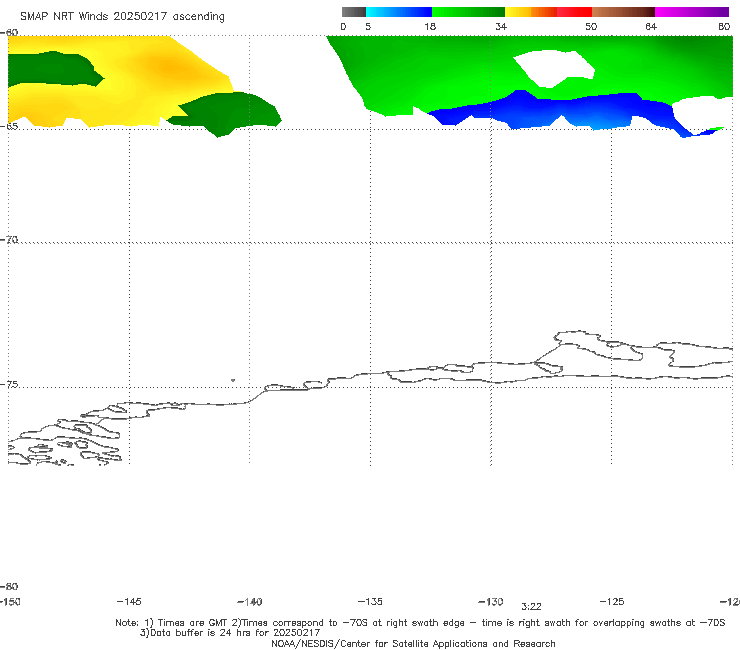Click the latitude label '-70'

[x=9, y=240]
